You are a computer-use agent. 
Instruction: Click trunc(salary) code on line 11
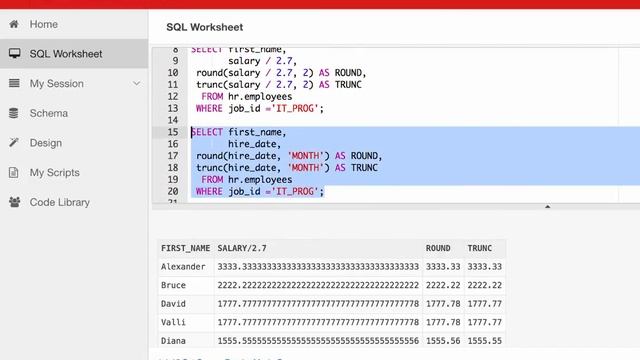[278, 84]
